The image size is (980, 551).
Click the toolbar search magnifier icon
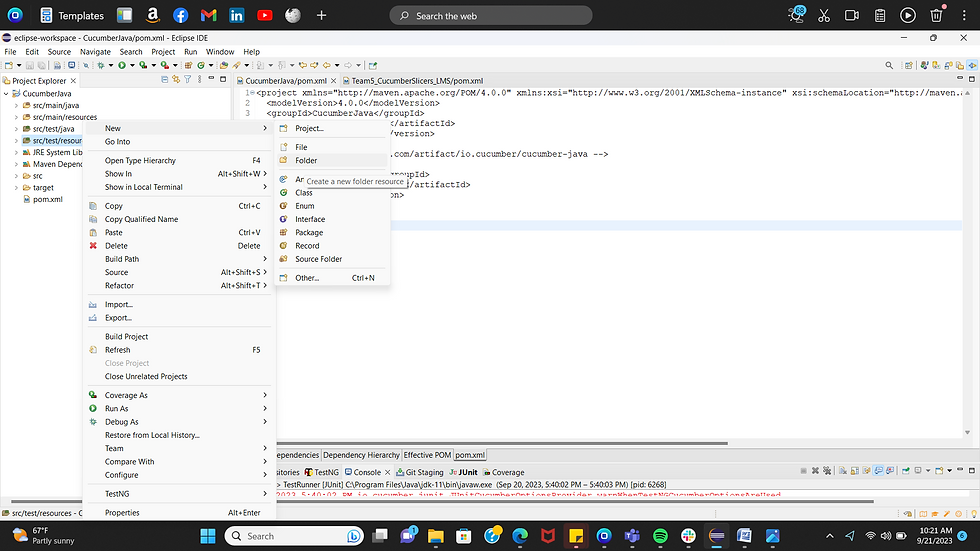(889, 65)
